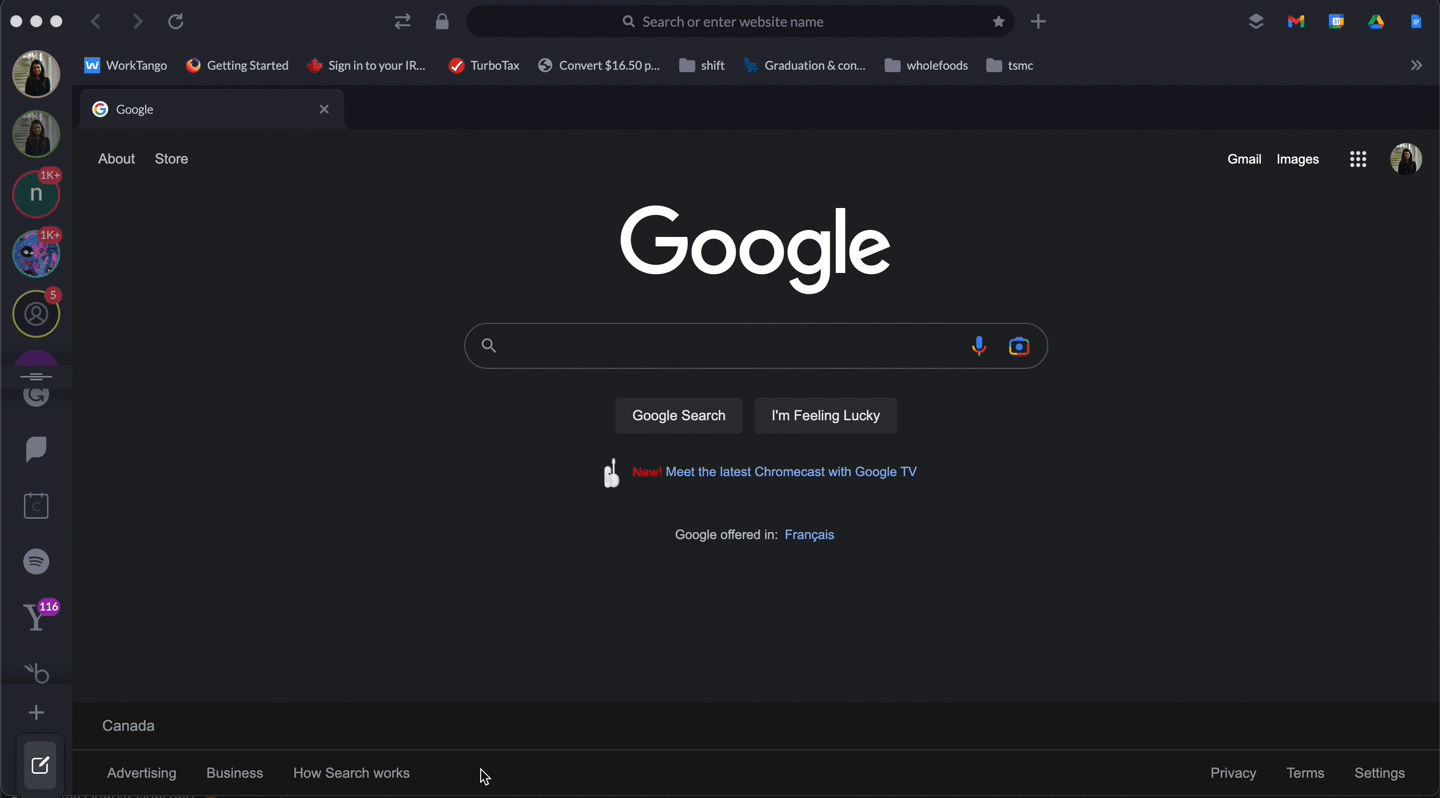This screenshot has height=798, width=1440.
Task: Open How Search works link
Action: [351, 773]
